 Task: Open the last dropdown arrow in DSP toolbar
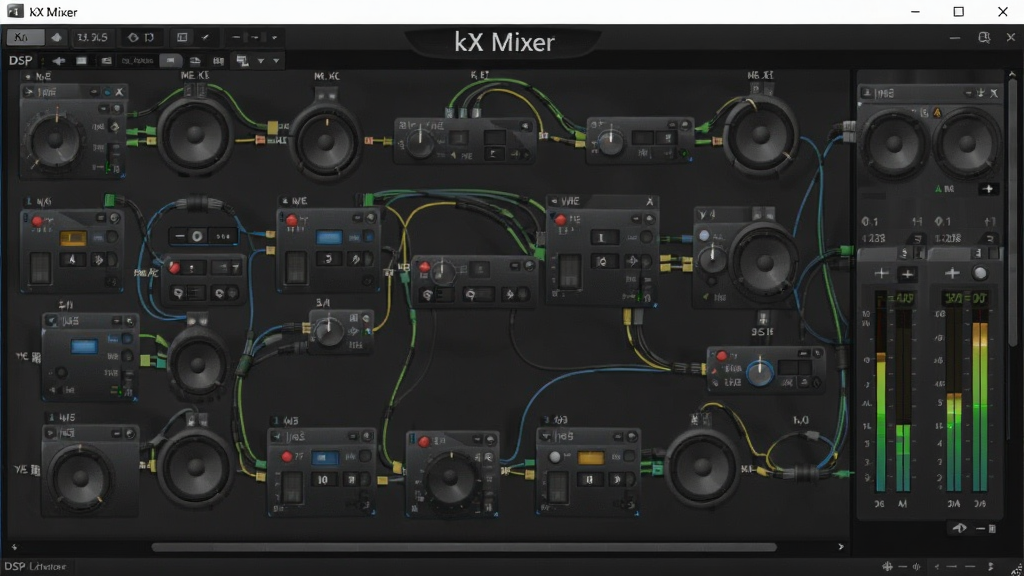click(x=276, y=61)
